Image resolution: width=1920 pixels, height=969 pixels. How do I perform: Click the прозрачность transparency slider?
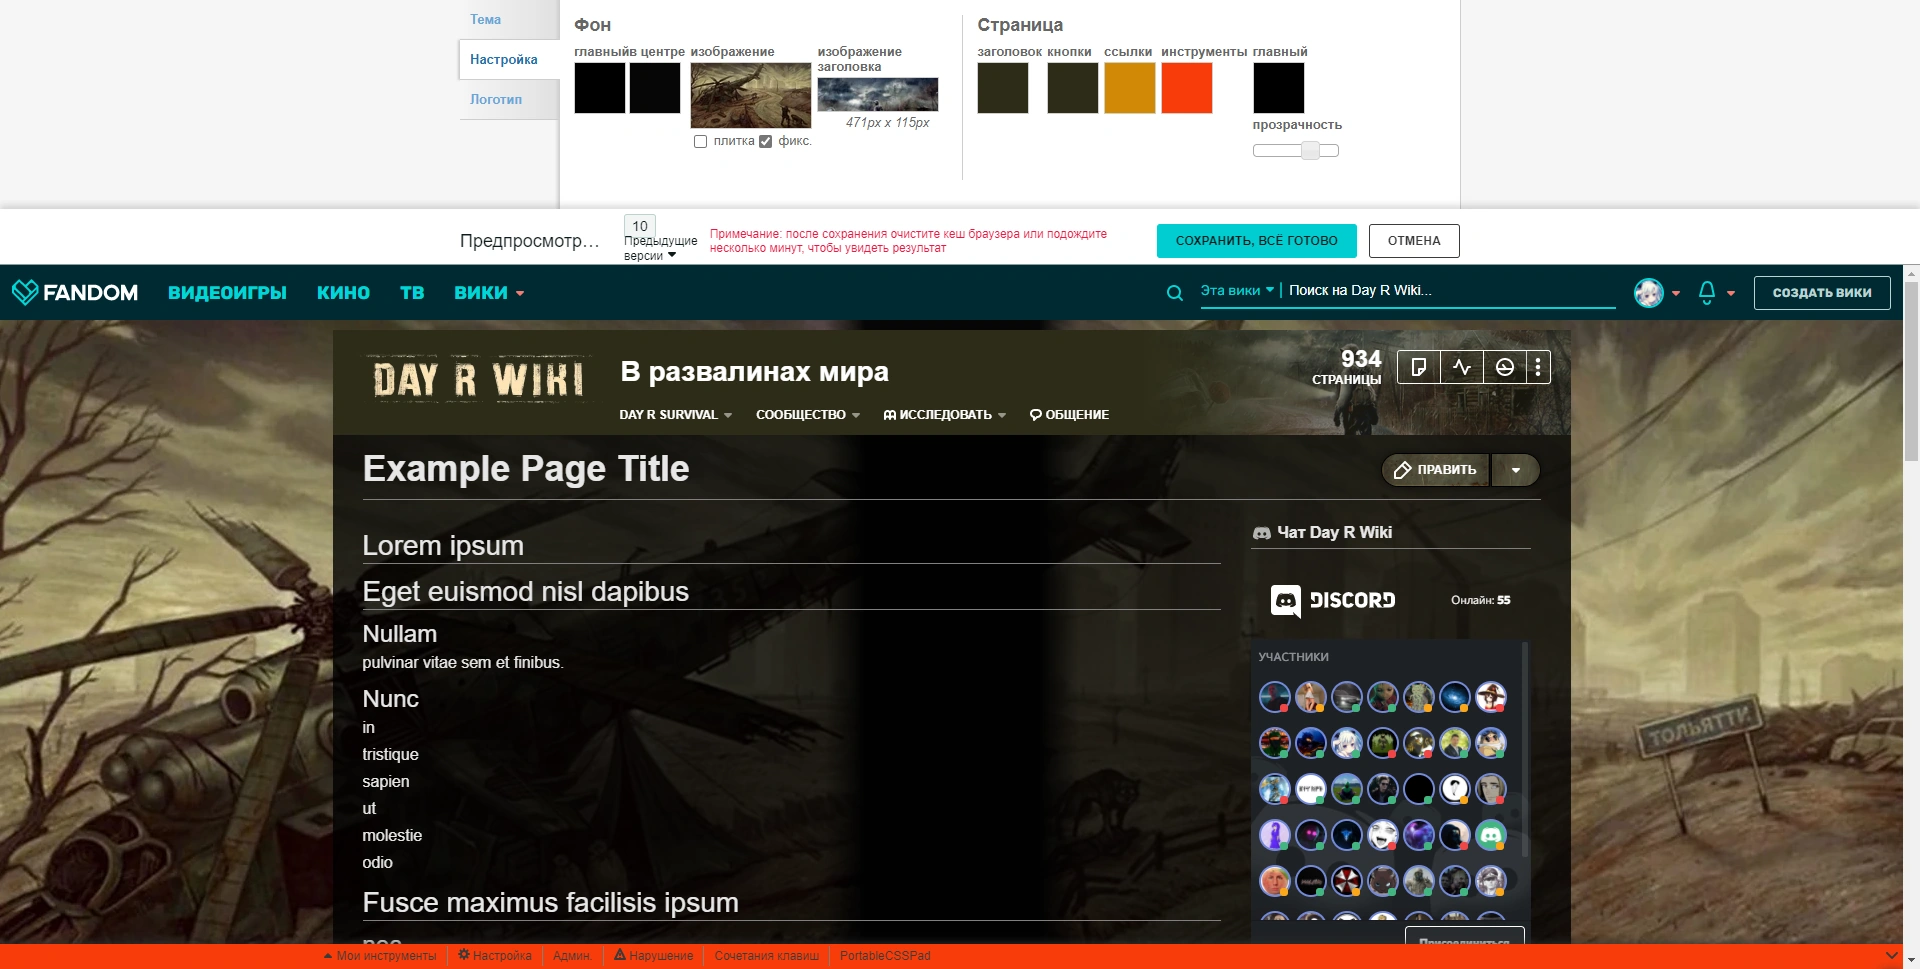click(x=1296, y=151)
